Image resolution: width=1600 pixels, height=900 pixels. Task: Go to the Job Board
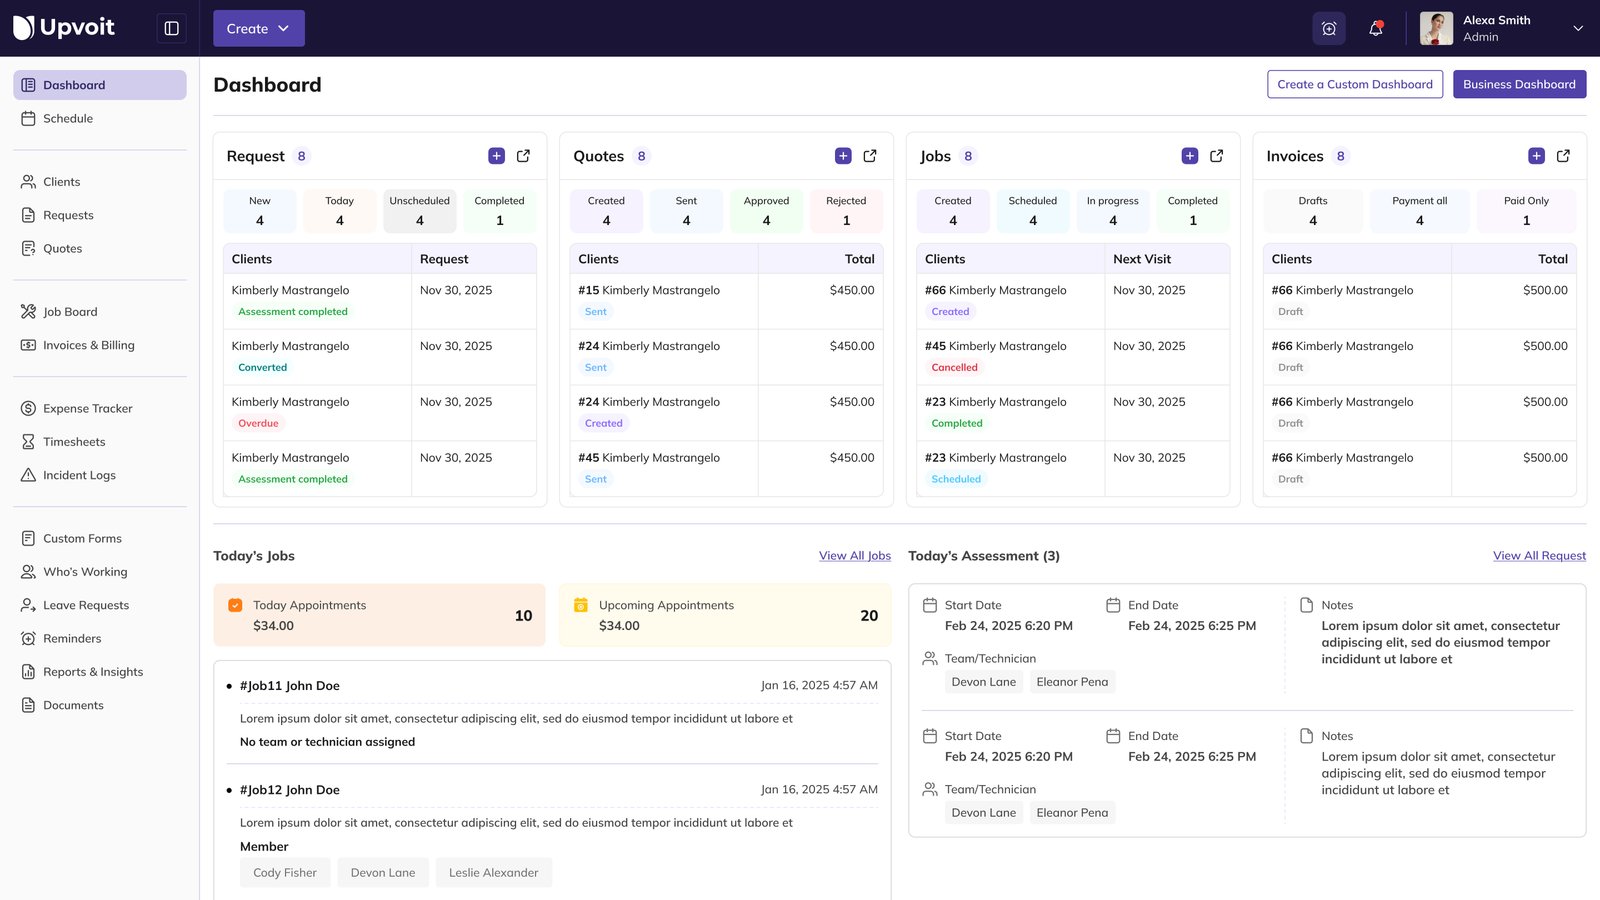point(71,311)
